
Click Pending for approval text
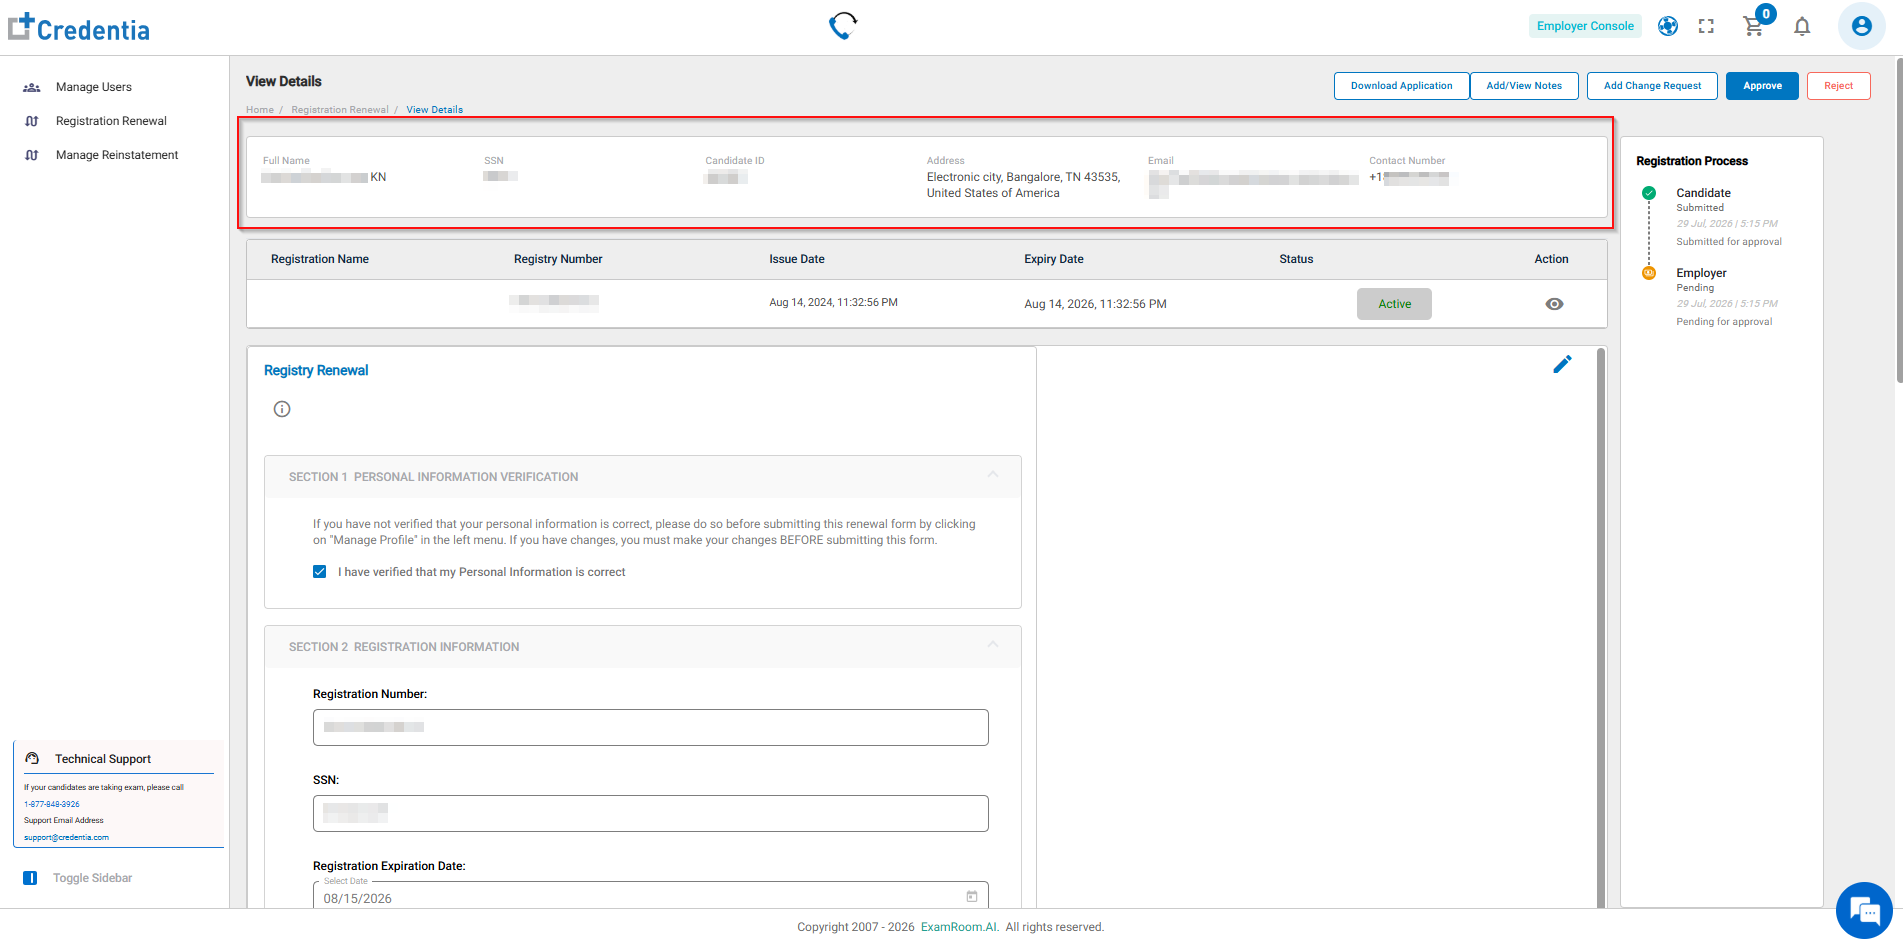(1724, 322)
